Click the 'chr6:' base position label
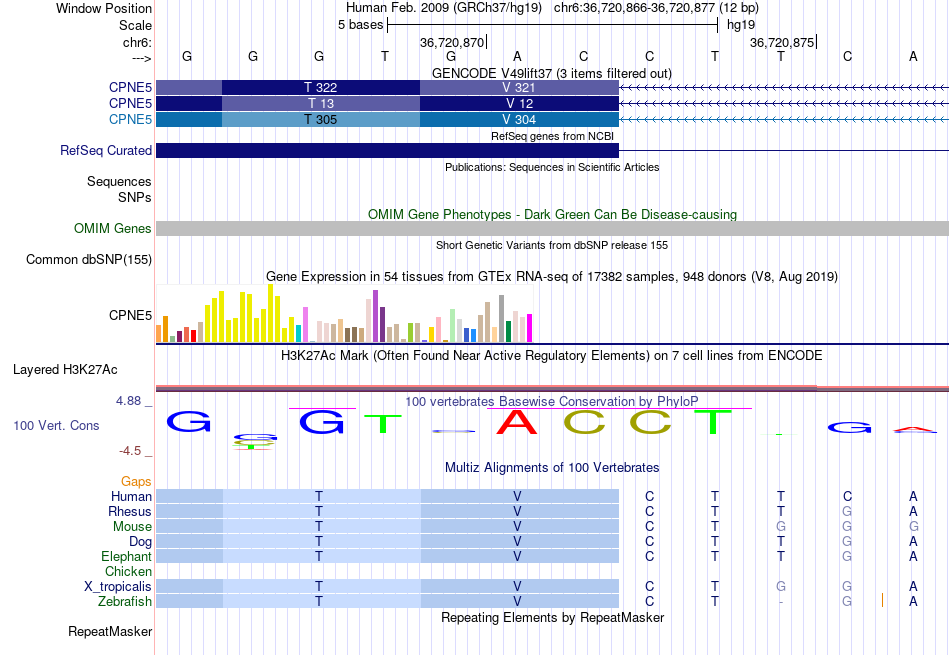 pos(137,42)
